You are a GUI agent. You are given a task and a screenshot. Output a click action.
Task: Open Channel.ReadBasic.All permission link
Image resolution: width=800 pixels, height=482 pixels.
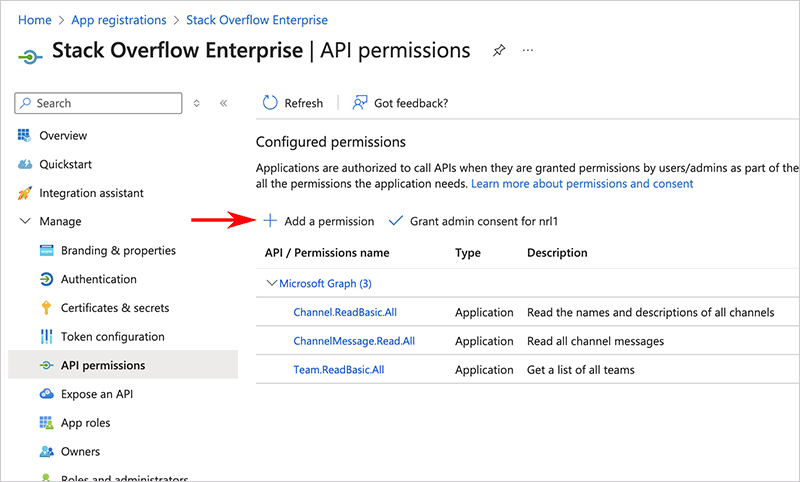(x=345, y=313)
